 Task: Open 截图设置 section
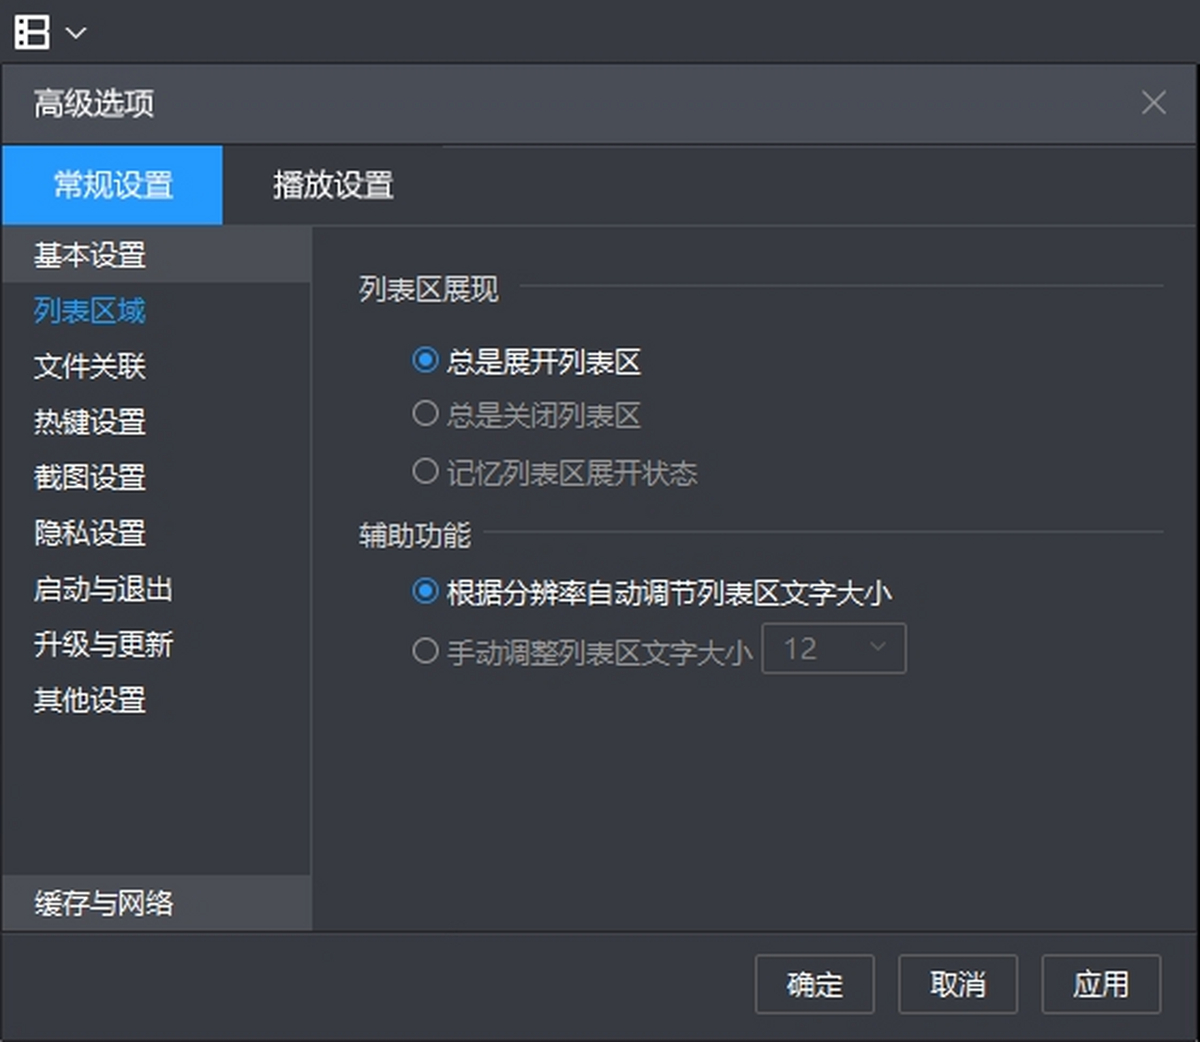90,477
